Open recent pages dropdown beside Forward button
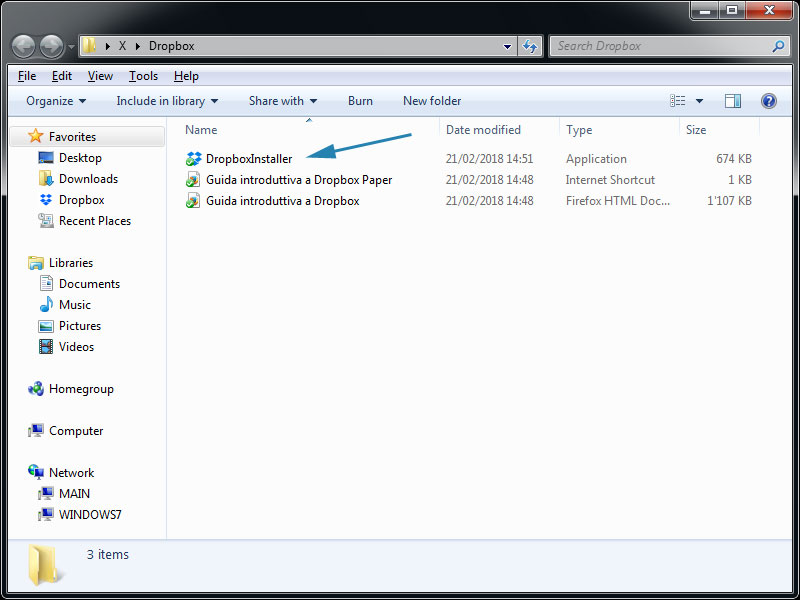 tap(71, 47)
